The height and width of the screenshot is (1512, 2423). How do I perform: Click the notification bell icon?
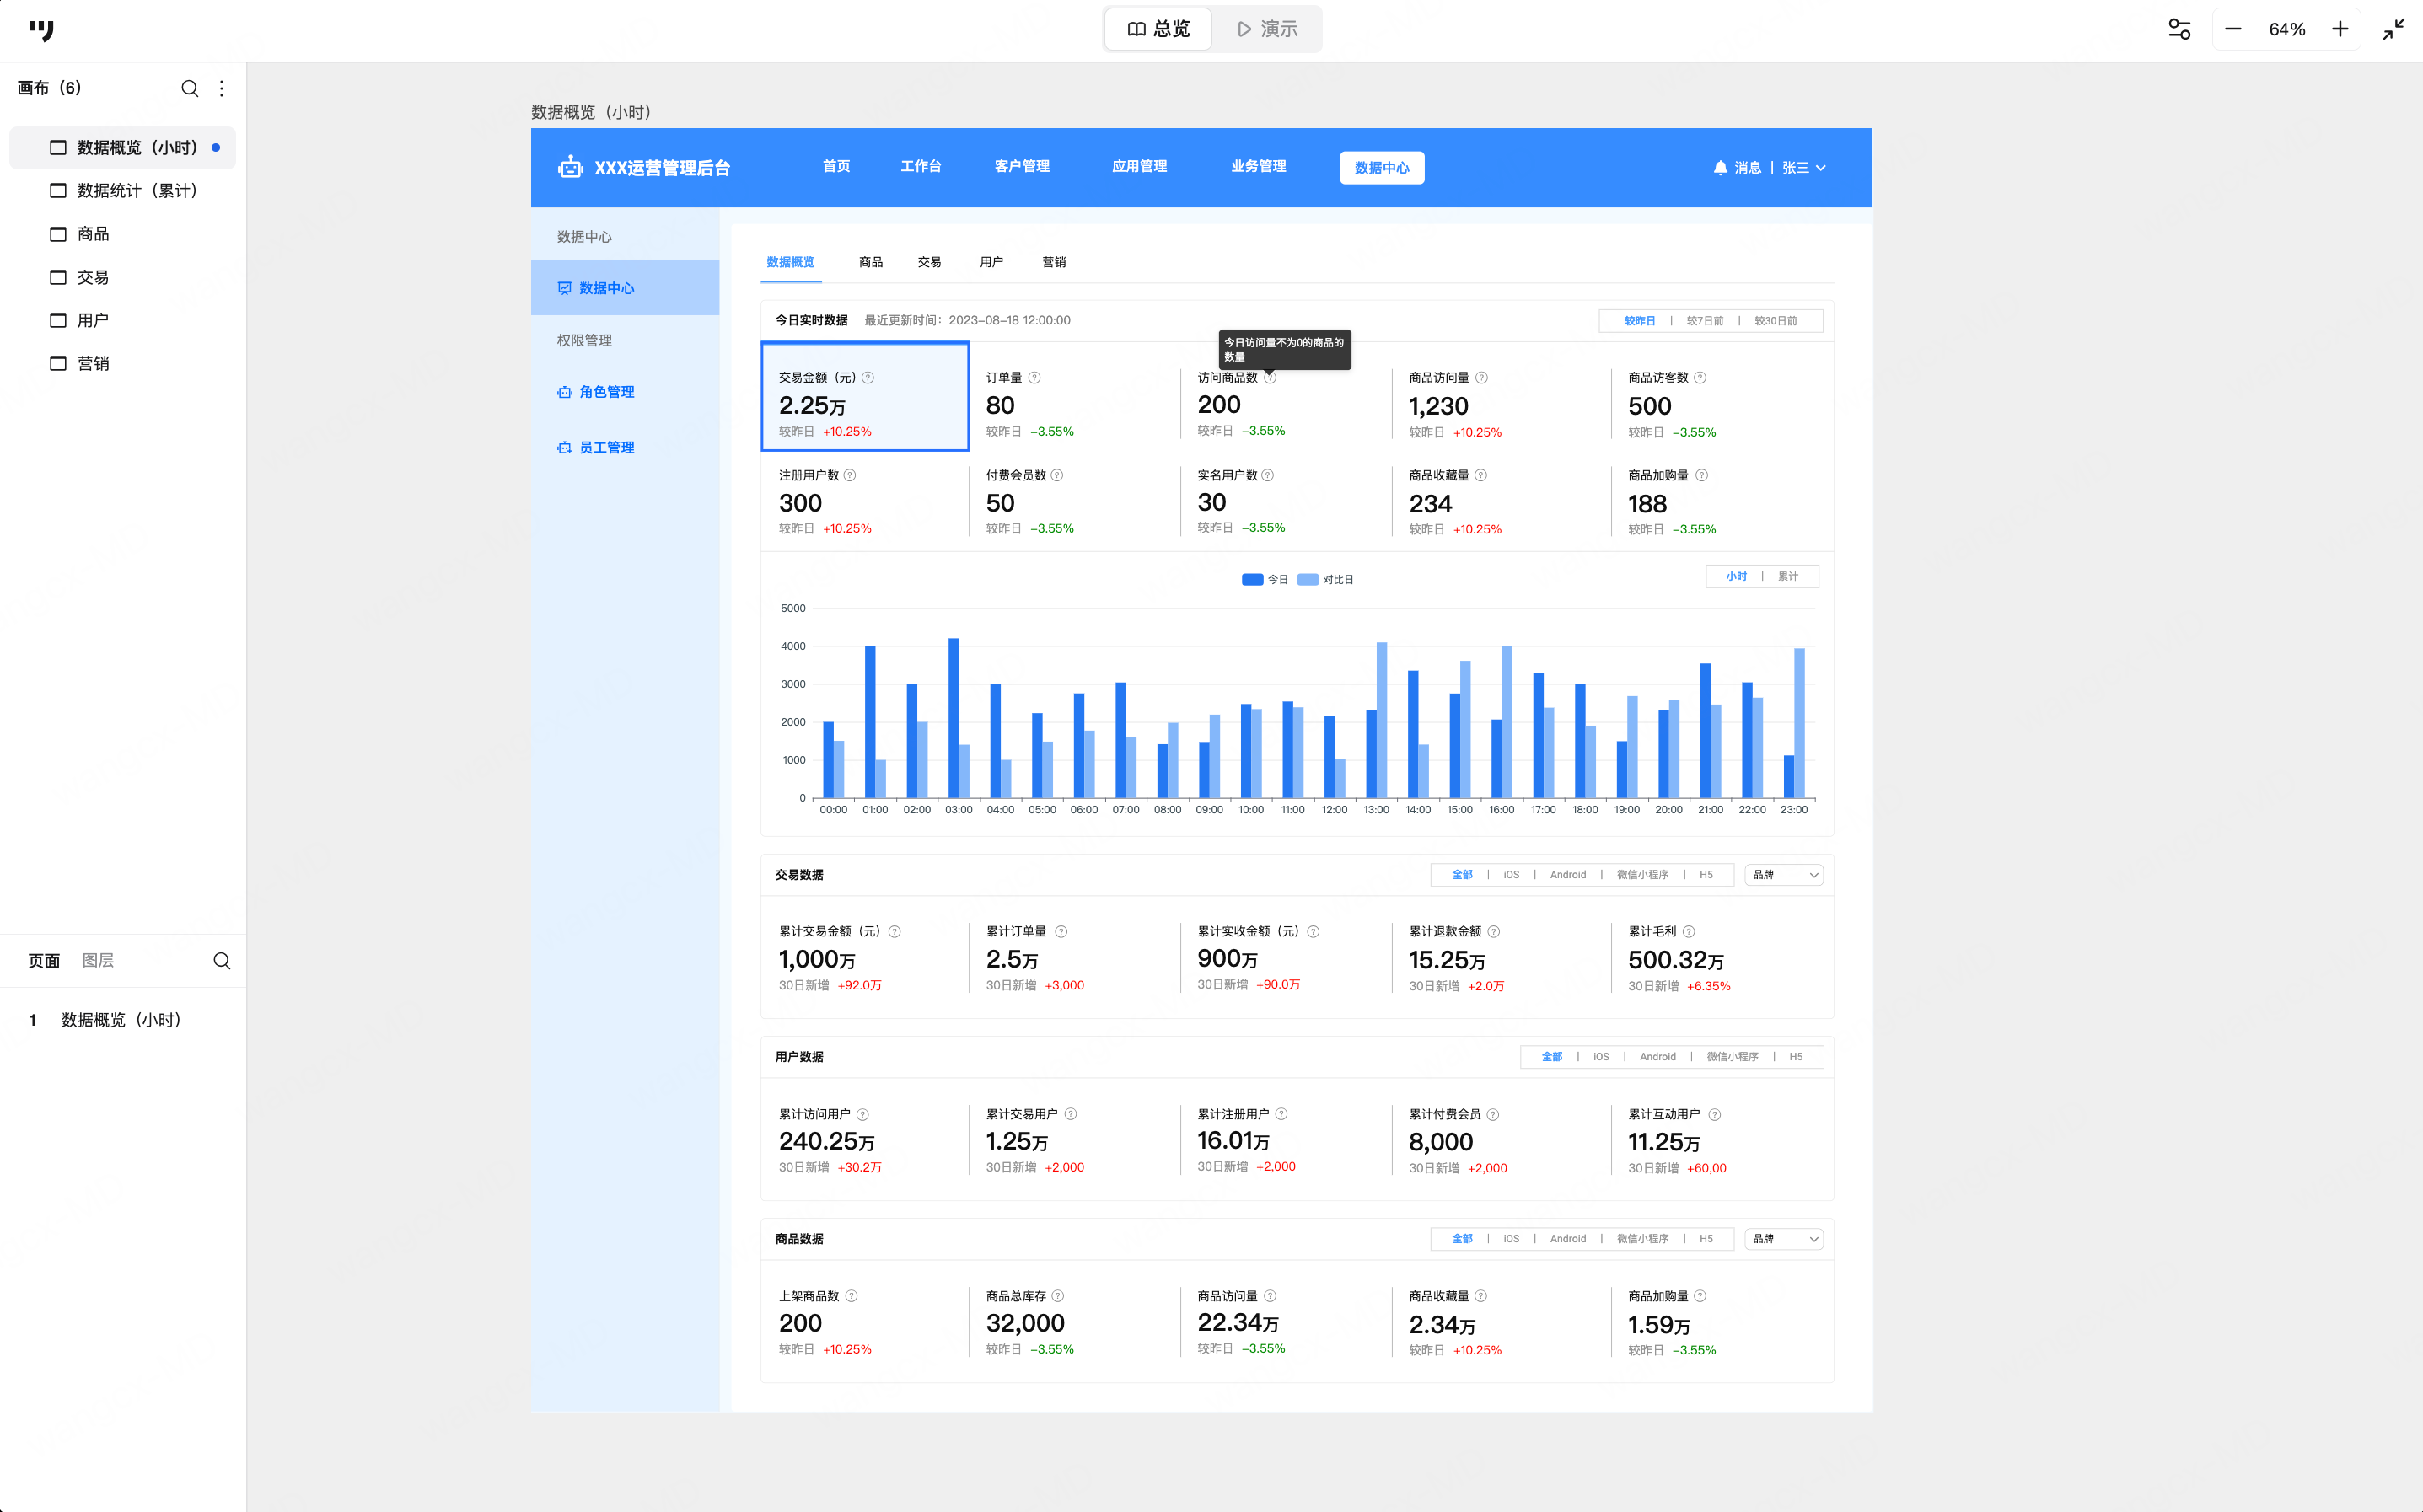pos(1720,168)
